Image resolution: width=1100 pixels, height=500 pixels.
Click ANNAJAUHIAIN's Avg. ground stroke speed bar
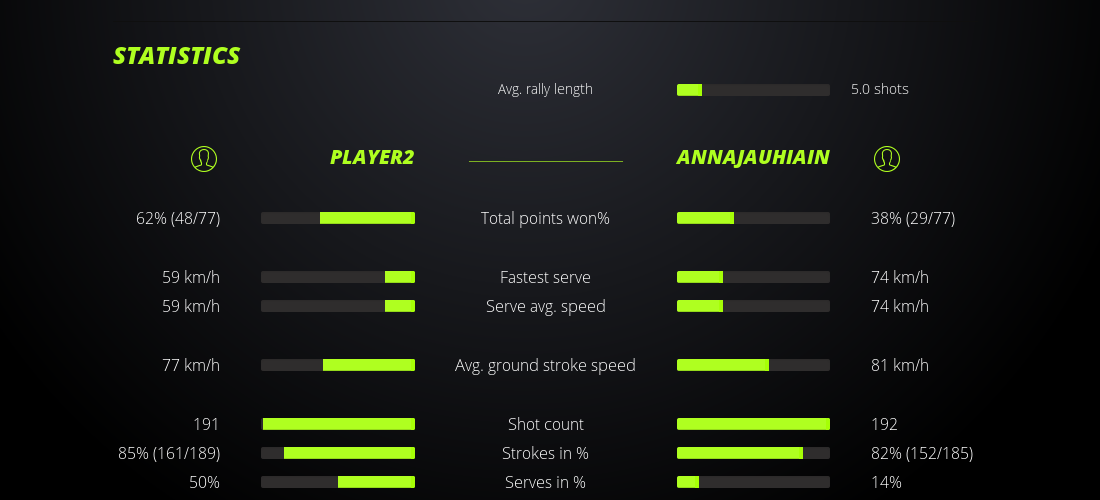tap(753, 365)
